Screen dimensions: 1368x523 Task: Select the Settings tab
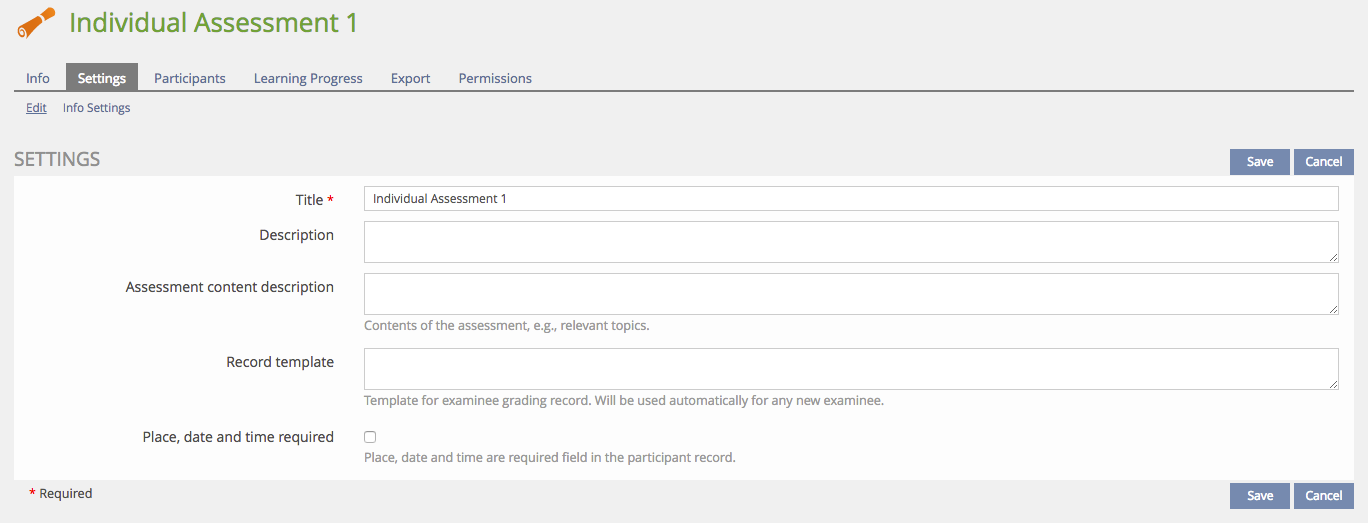pyautogui.click(x=102, y=78)
